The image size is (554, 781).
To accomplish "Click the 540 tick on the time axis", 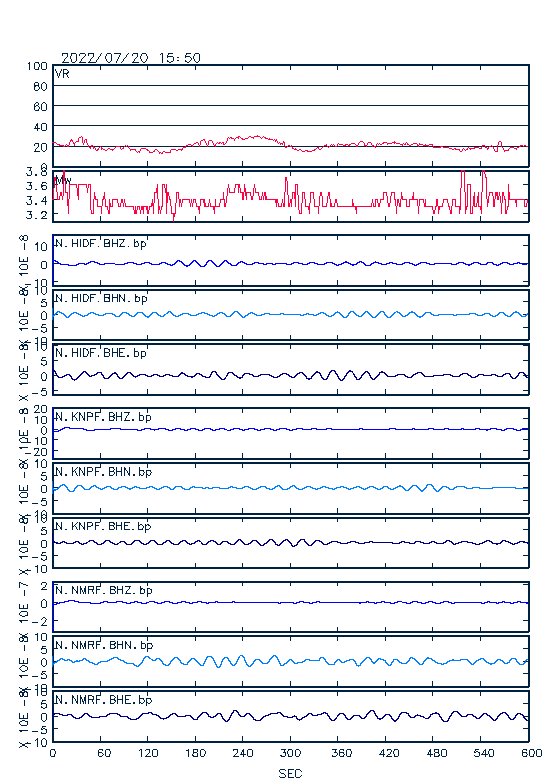I will coord(483,753).
